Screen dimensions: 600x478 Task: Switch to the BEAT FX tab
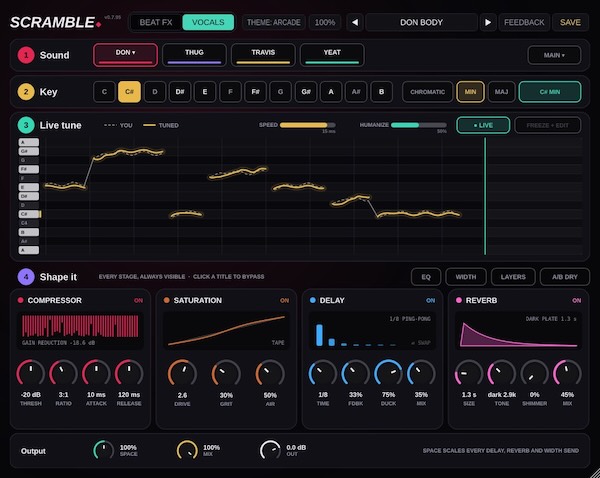(156, 23)
